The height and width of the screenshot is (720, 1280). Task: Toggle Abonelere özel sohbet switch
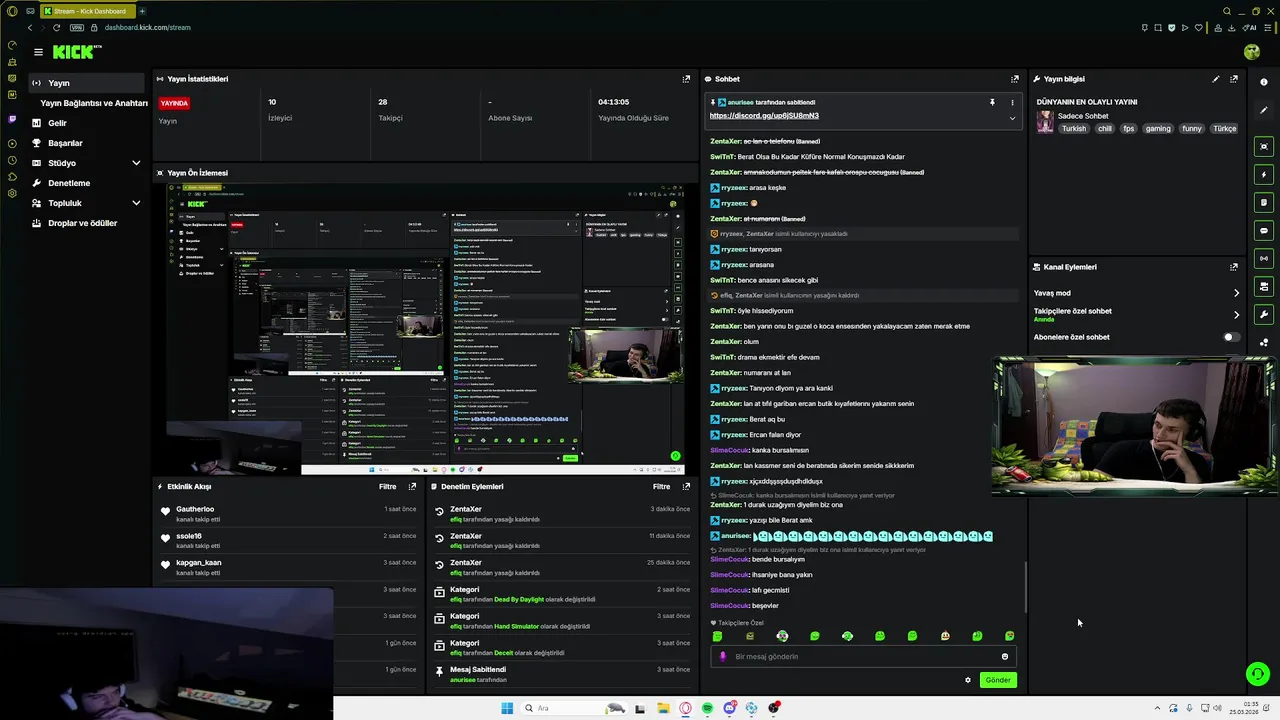click(x=1232, y=337)
